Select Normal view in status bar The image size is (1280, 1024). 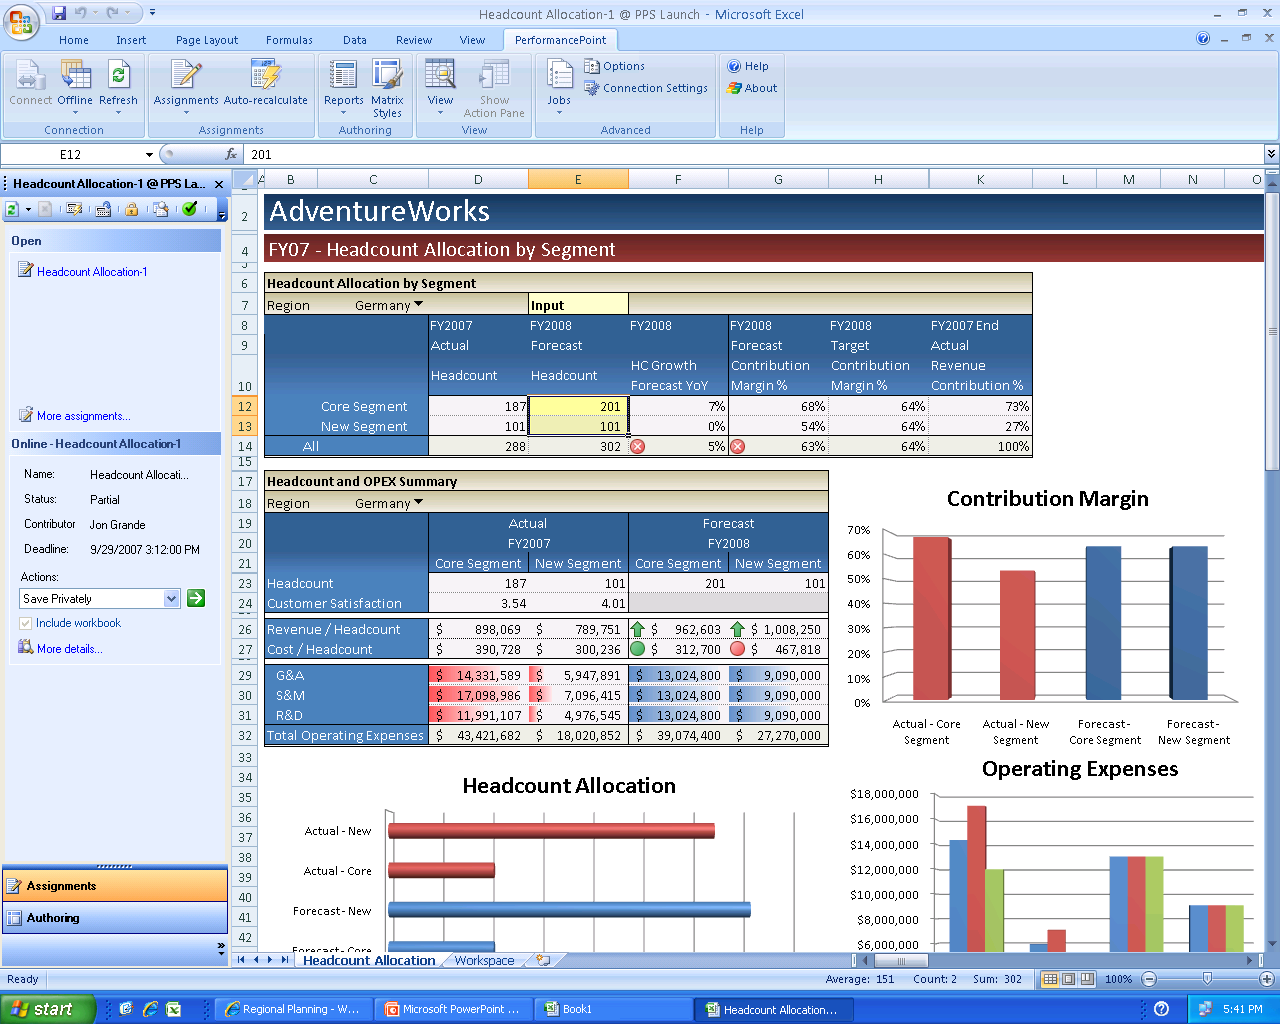[x=1050, y=979]
